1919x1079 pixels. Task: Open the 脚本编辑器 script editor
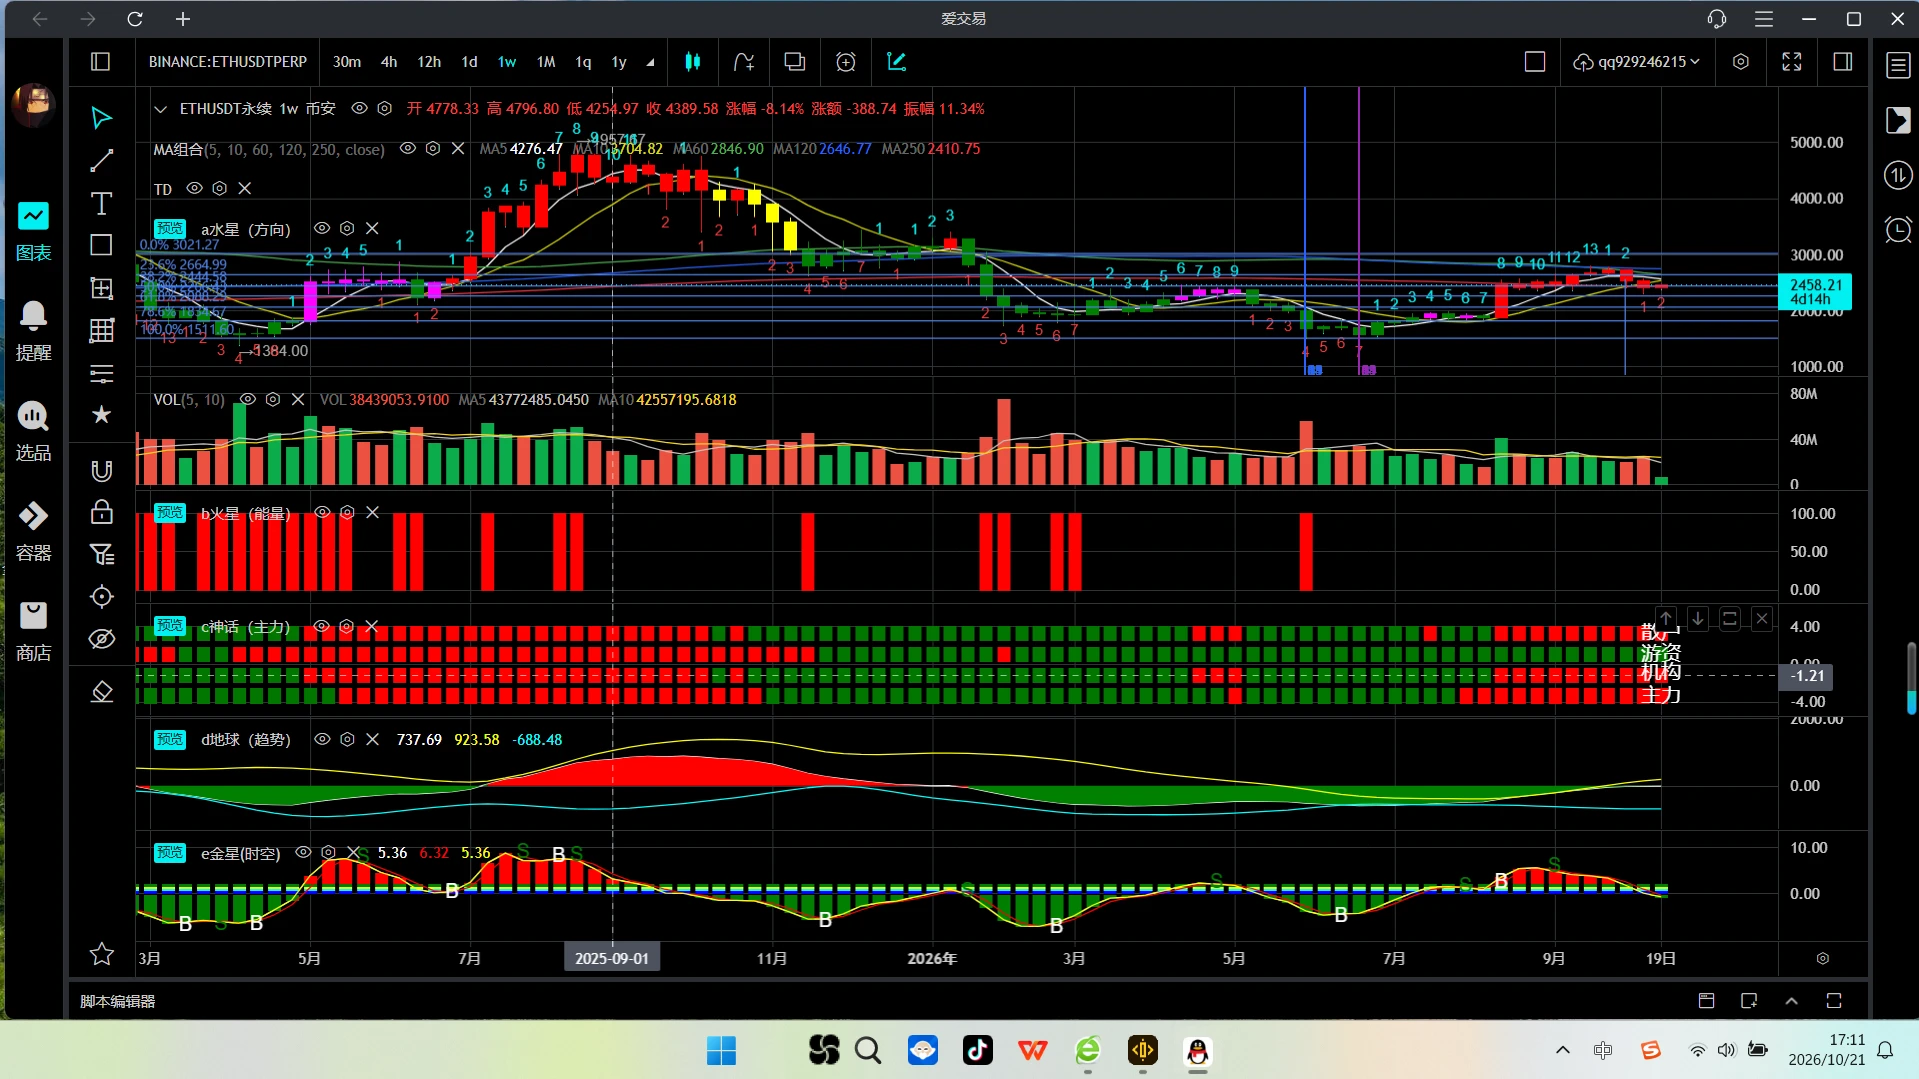click(x=117, y=1001)
